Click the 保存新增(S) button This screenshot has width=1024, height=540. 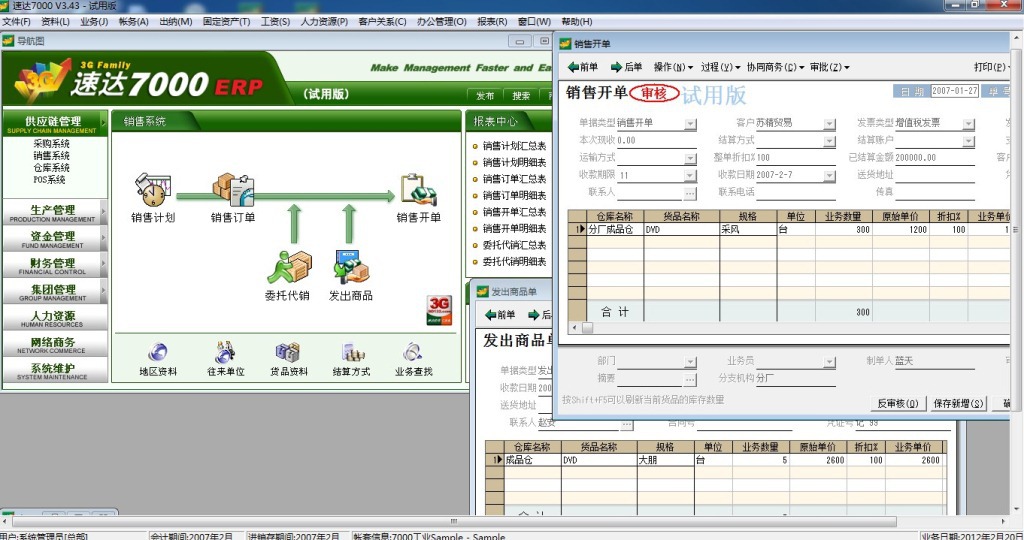point(957,404)
